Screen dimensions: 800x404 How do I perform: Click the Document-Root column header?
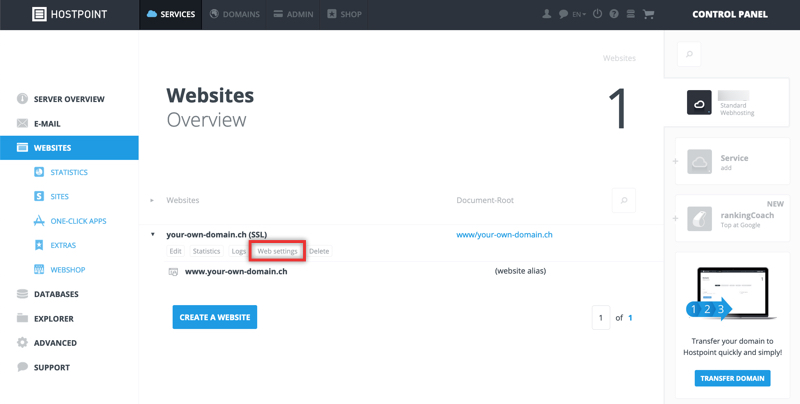(x=485, y=200)
